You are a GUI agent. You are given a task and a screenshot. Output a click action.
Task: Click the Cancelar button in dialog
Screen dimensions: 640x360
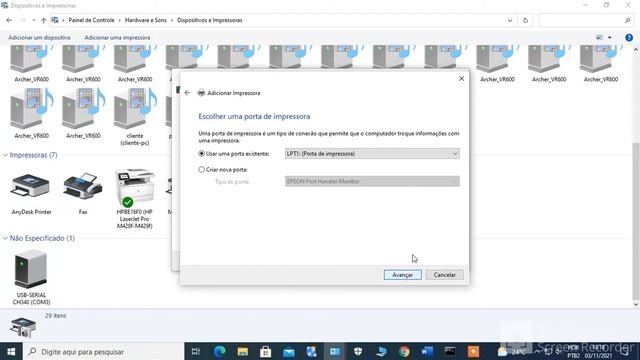(x=444, y=275)
